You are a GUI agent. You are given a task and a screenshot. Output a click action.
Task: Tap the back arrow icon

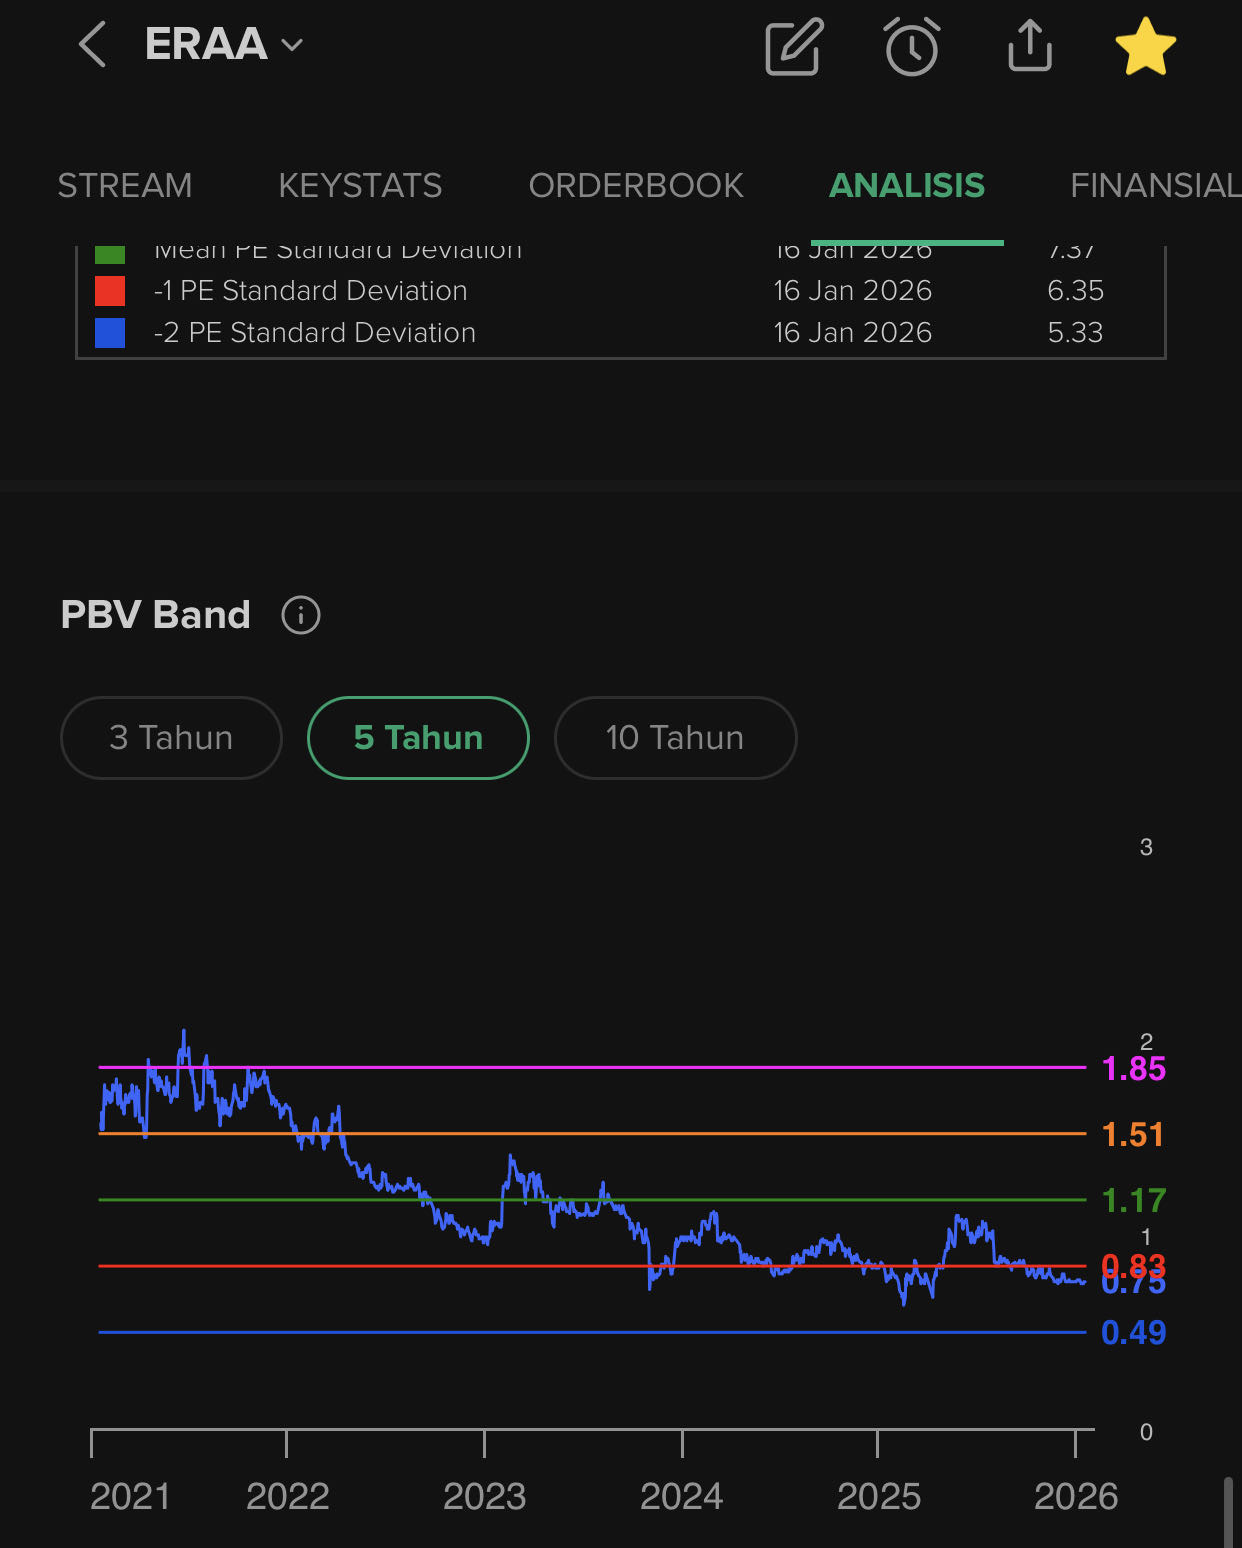click(93, 45)
